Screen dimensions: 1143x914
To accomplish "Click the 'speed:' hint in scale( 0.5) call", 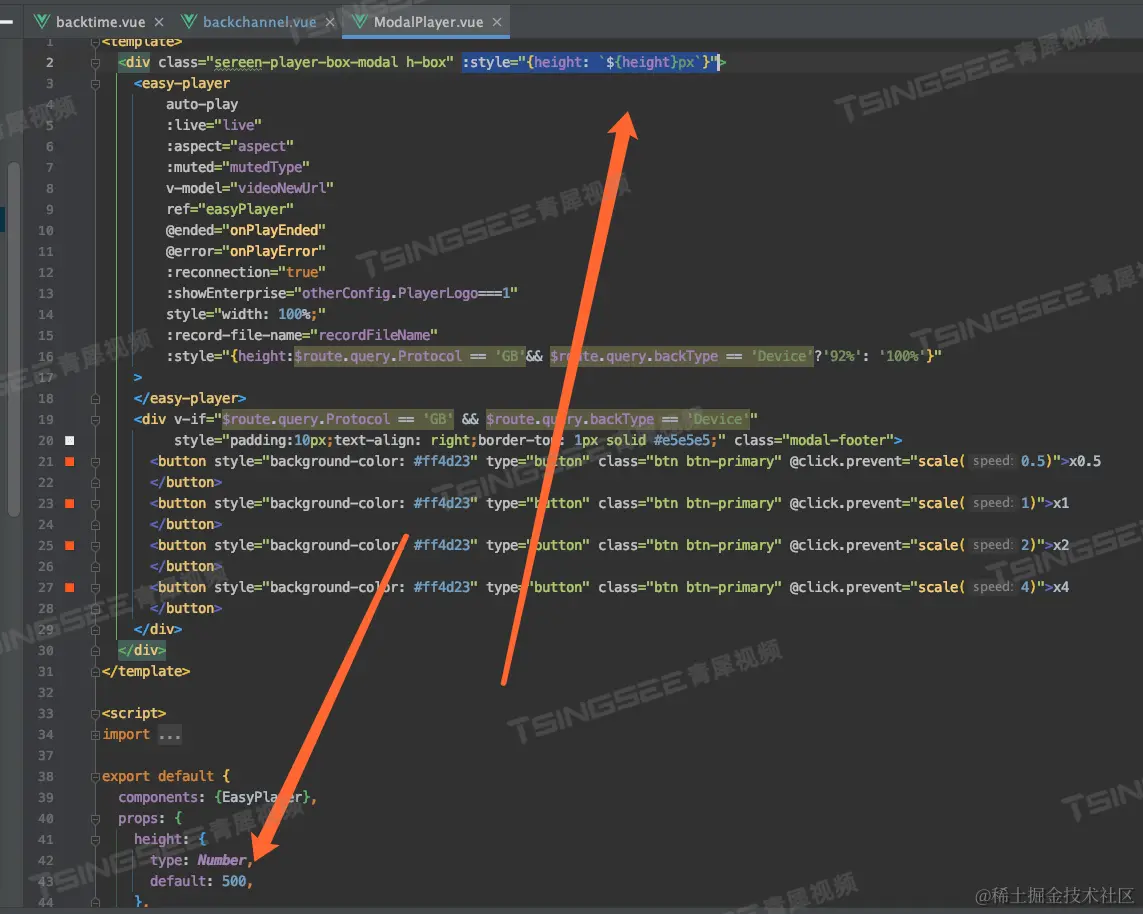I will coord(992,461).
